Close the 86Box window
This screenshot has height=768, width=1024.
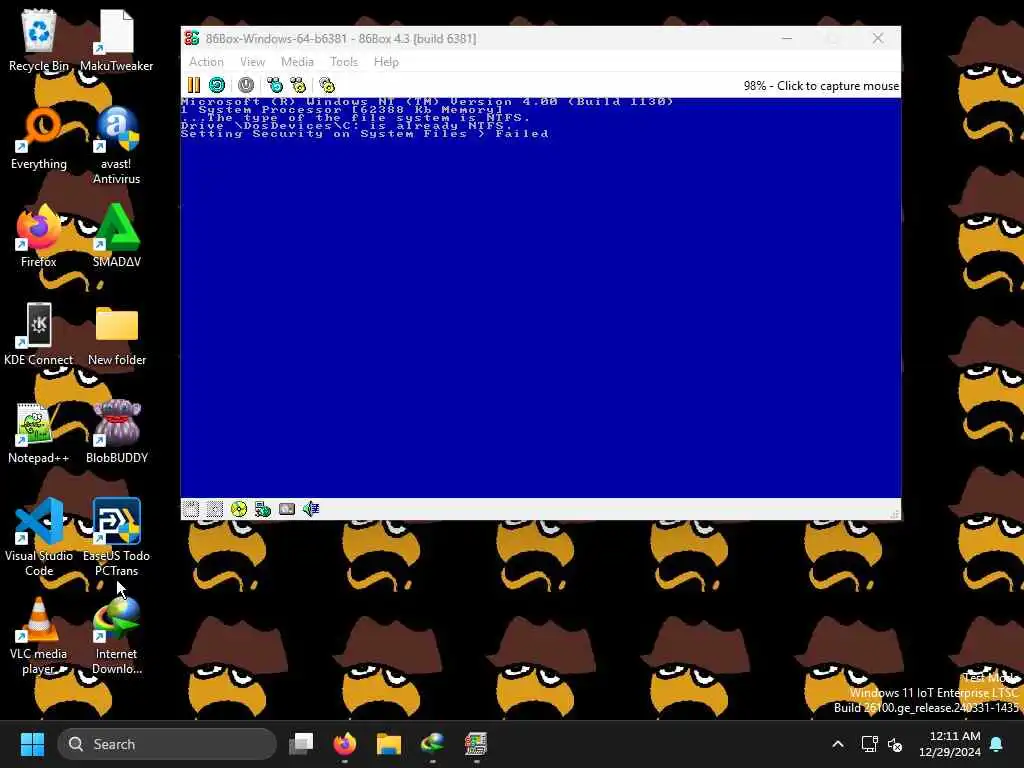click(x=878, y=39)
